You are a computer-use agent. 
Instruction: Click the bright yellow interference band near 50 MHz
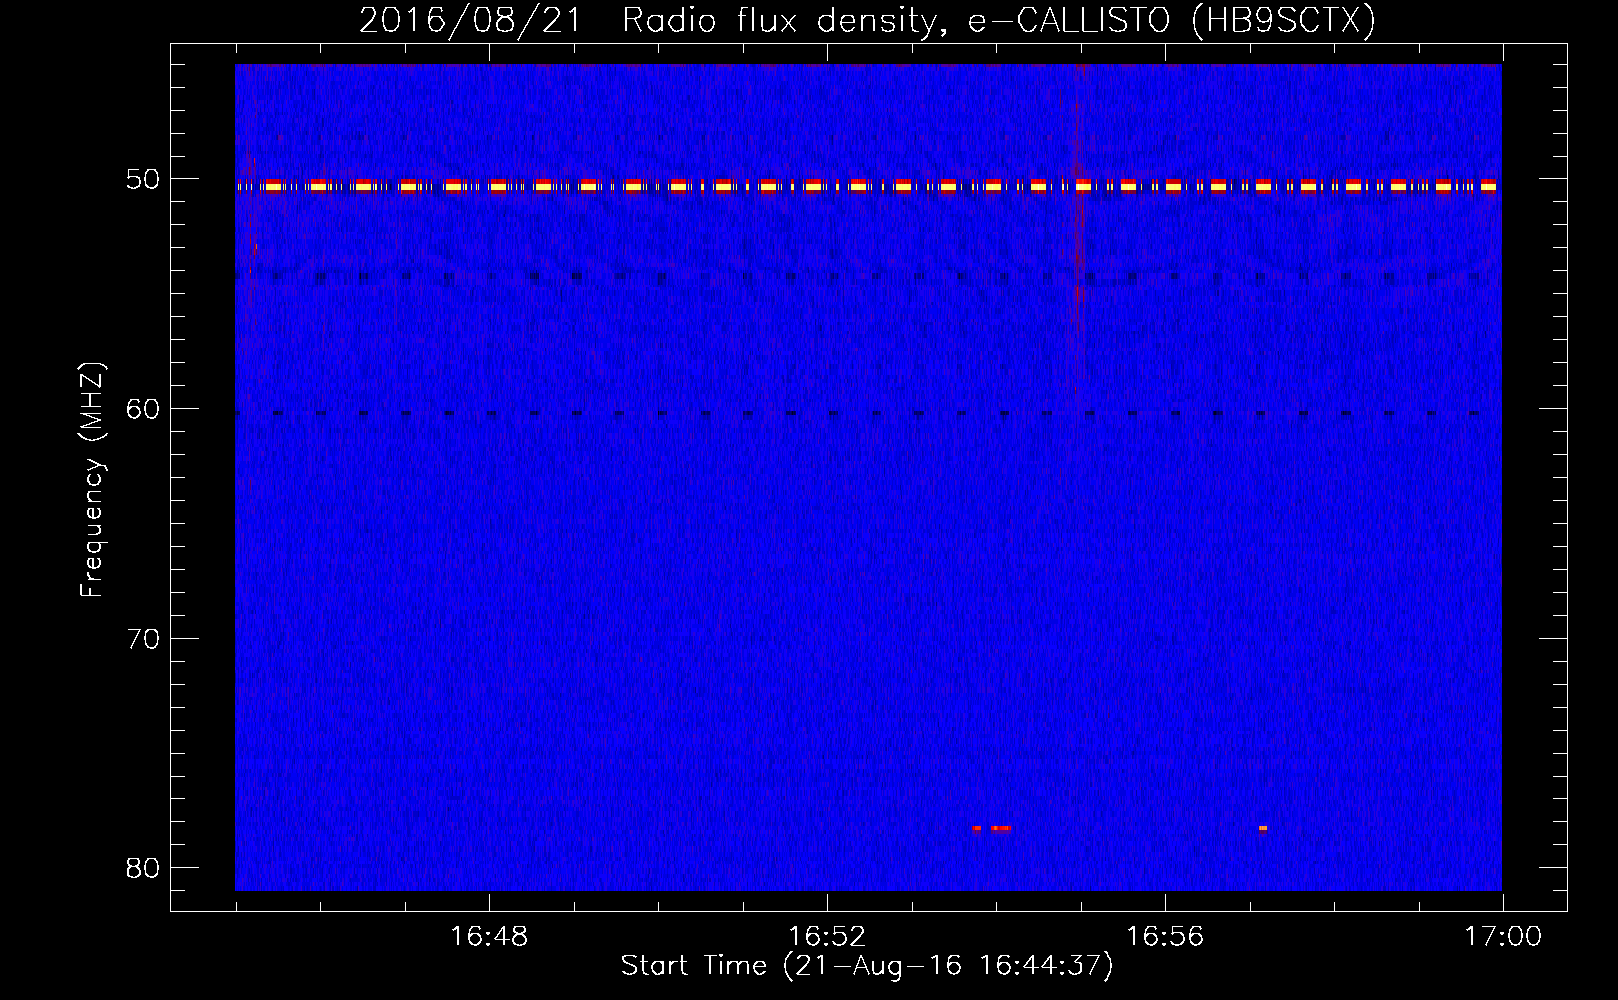868,186
